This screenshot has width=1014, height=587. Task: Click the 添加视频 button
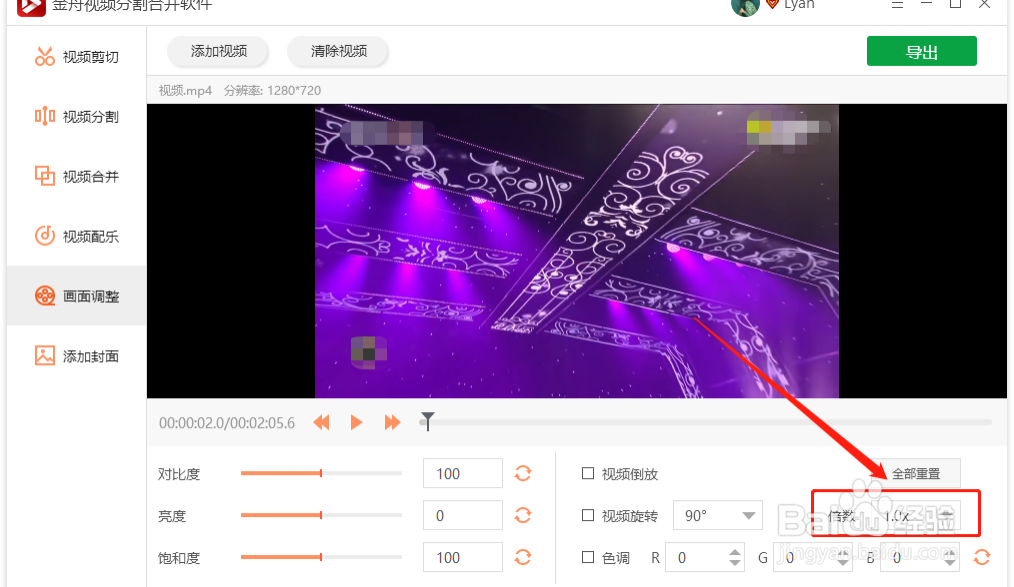click(x=219, y=51)
